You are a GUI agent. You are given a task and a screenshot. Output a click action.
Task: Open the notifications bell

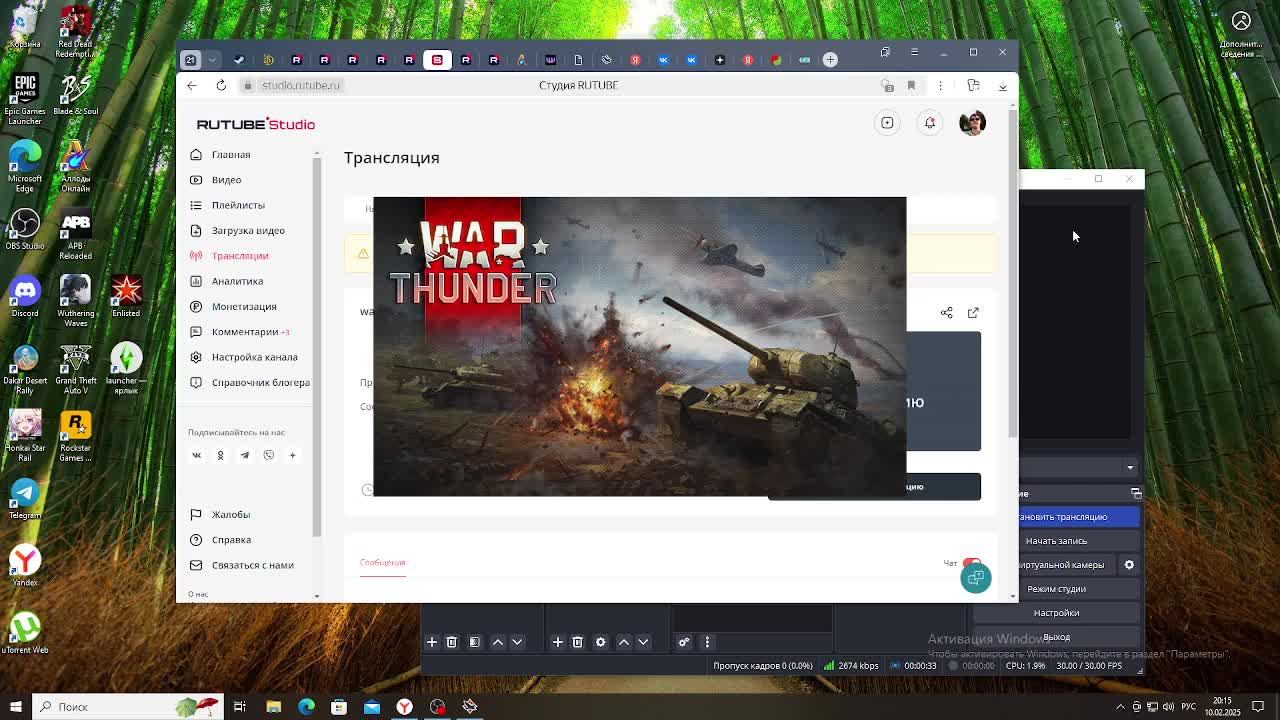pyautogui.click(x=930, y=123)
